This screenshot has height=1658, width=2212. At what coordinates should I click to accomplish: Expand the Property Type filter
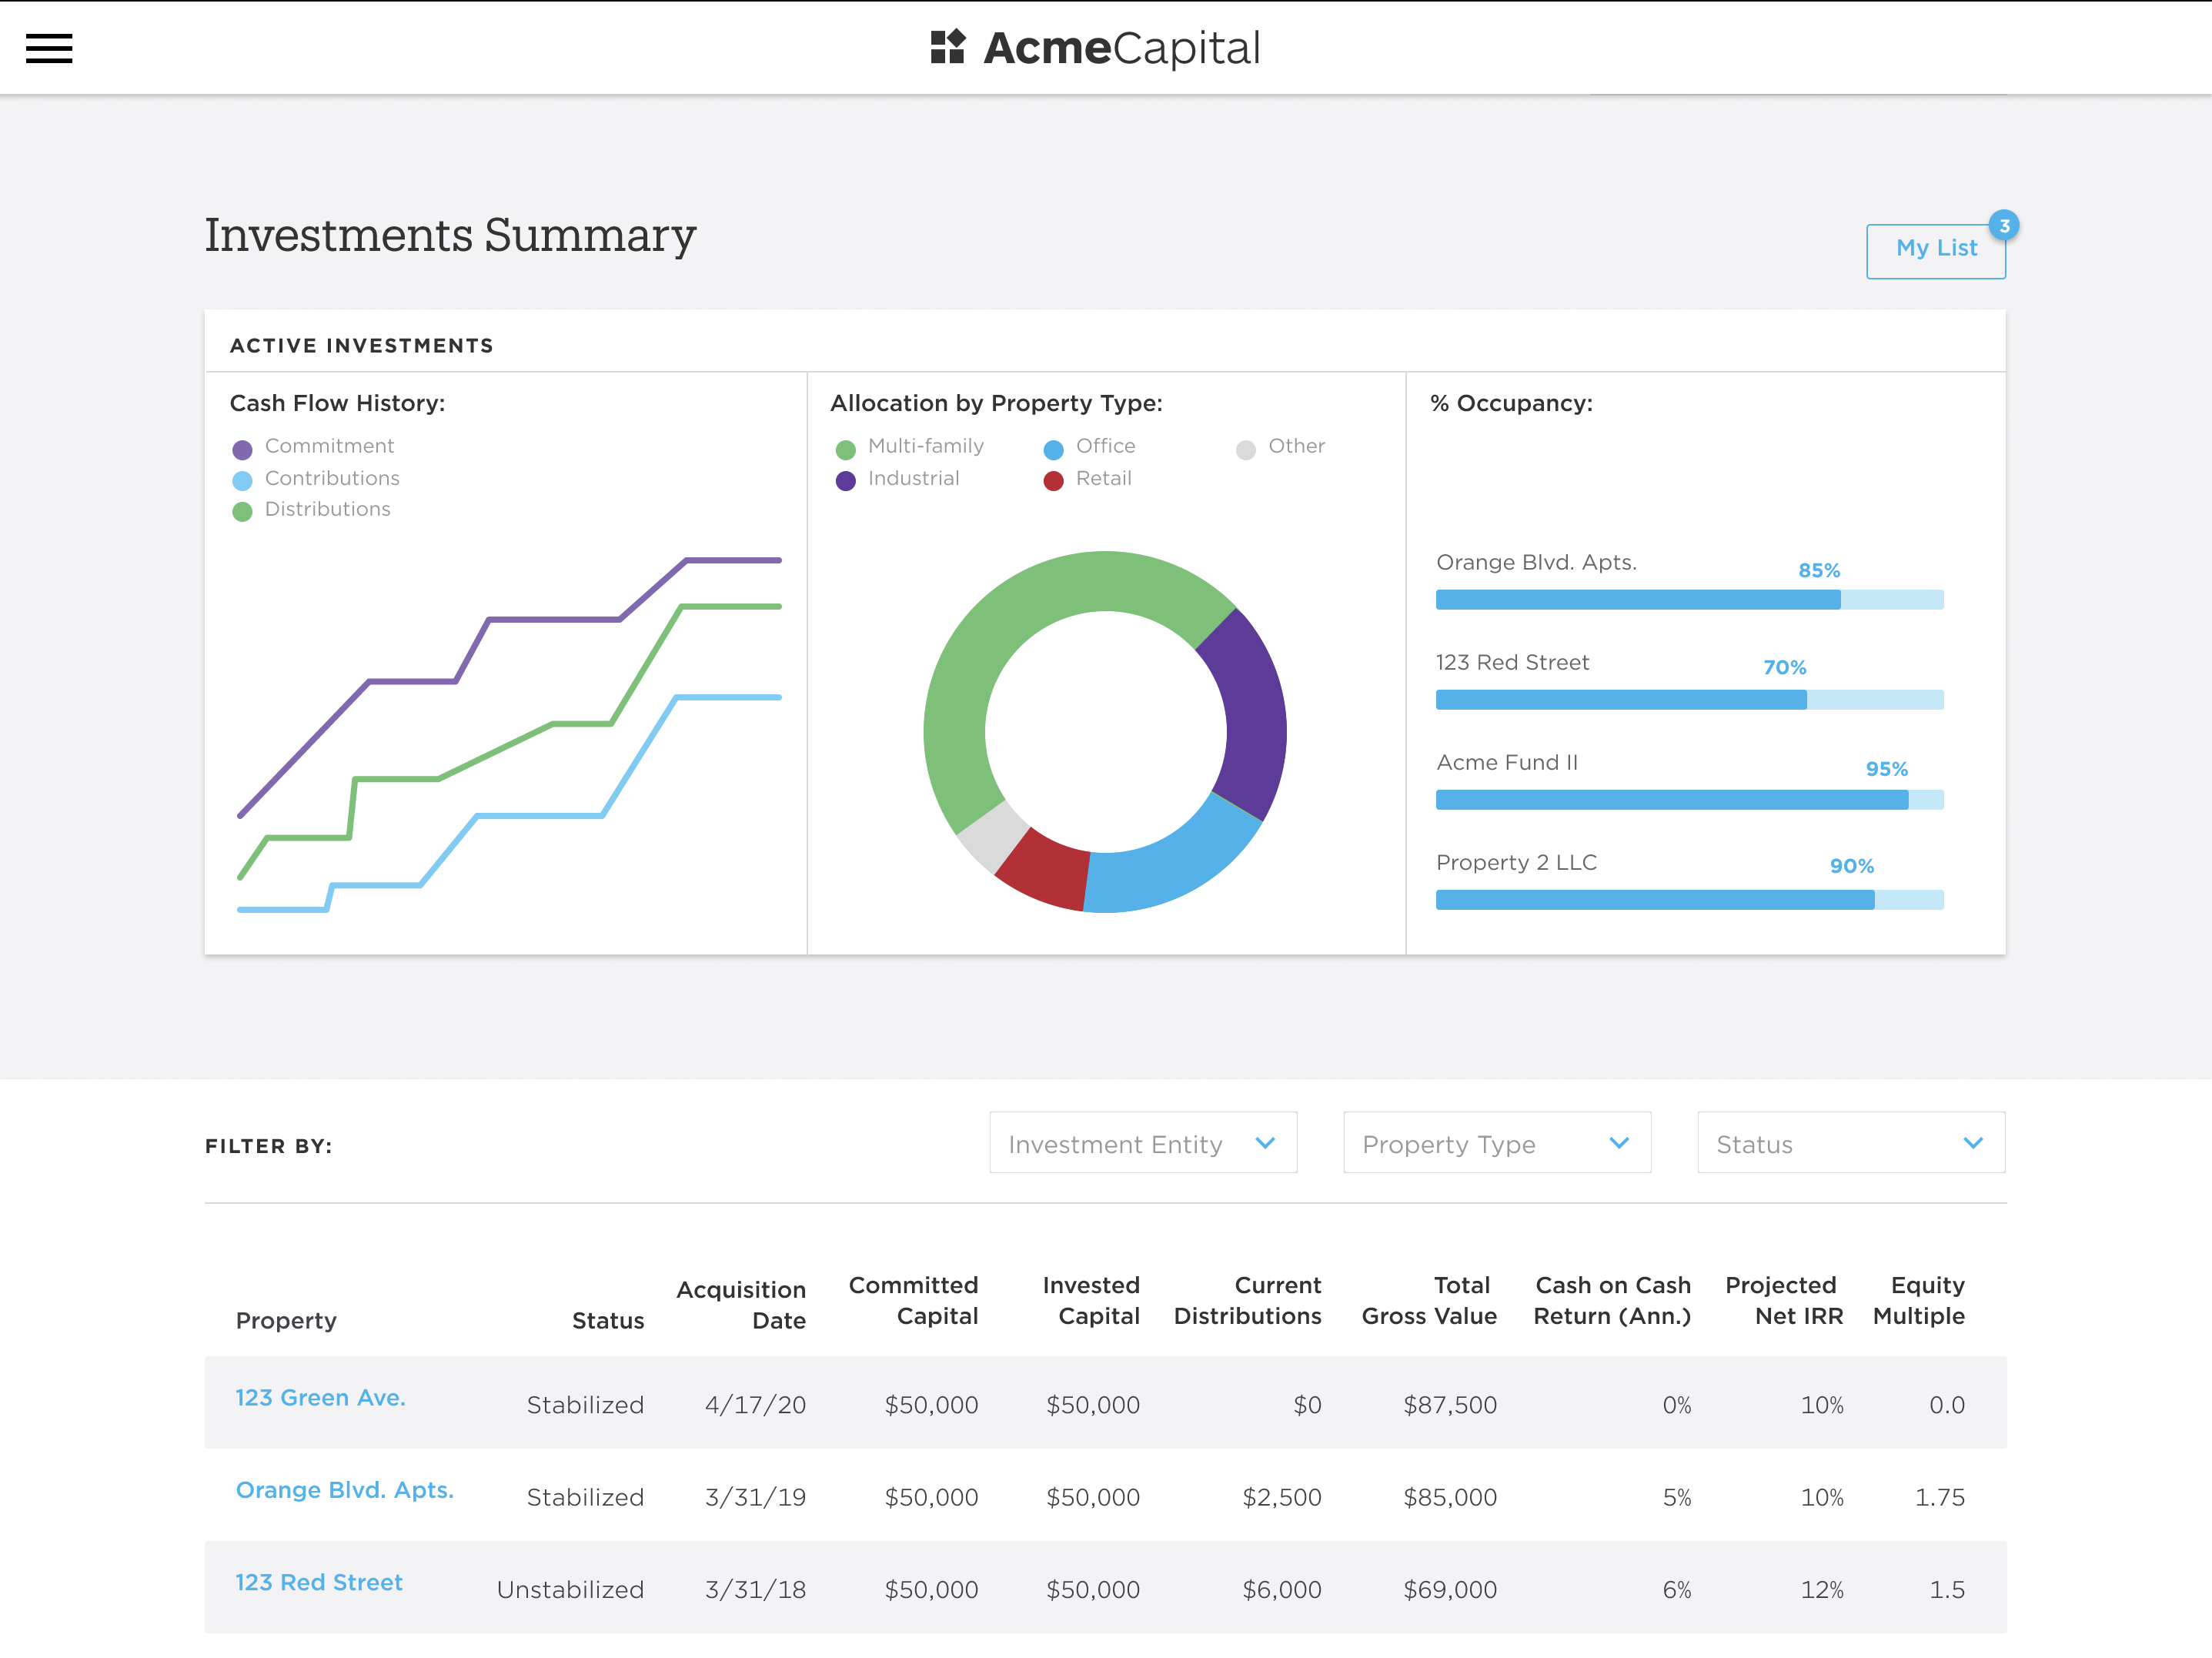[x=1496, y=1142]
